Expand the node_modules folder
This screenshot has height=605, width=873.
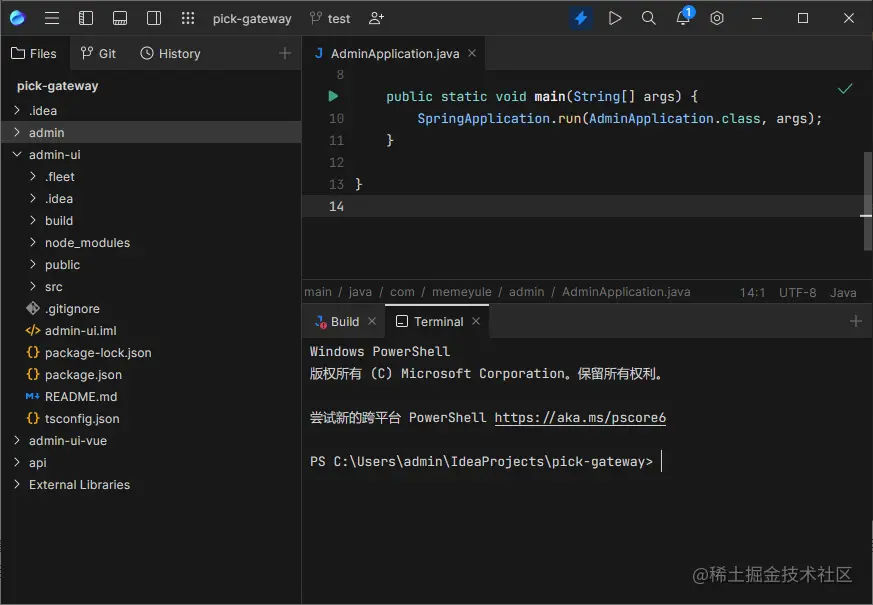[33, 242]
